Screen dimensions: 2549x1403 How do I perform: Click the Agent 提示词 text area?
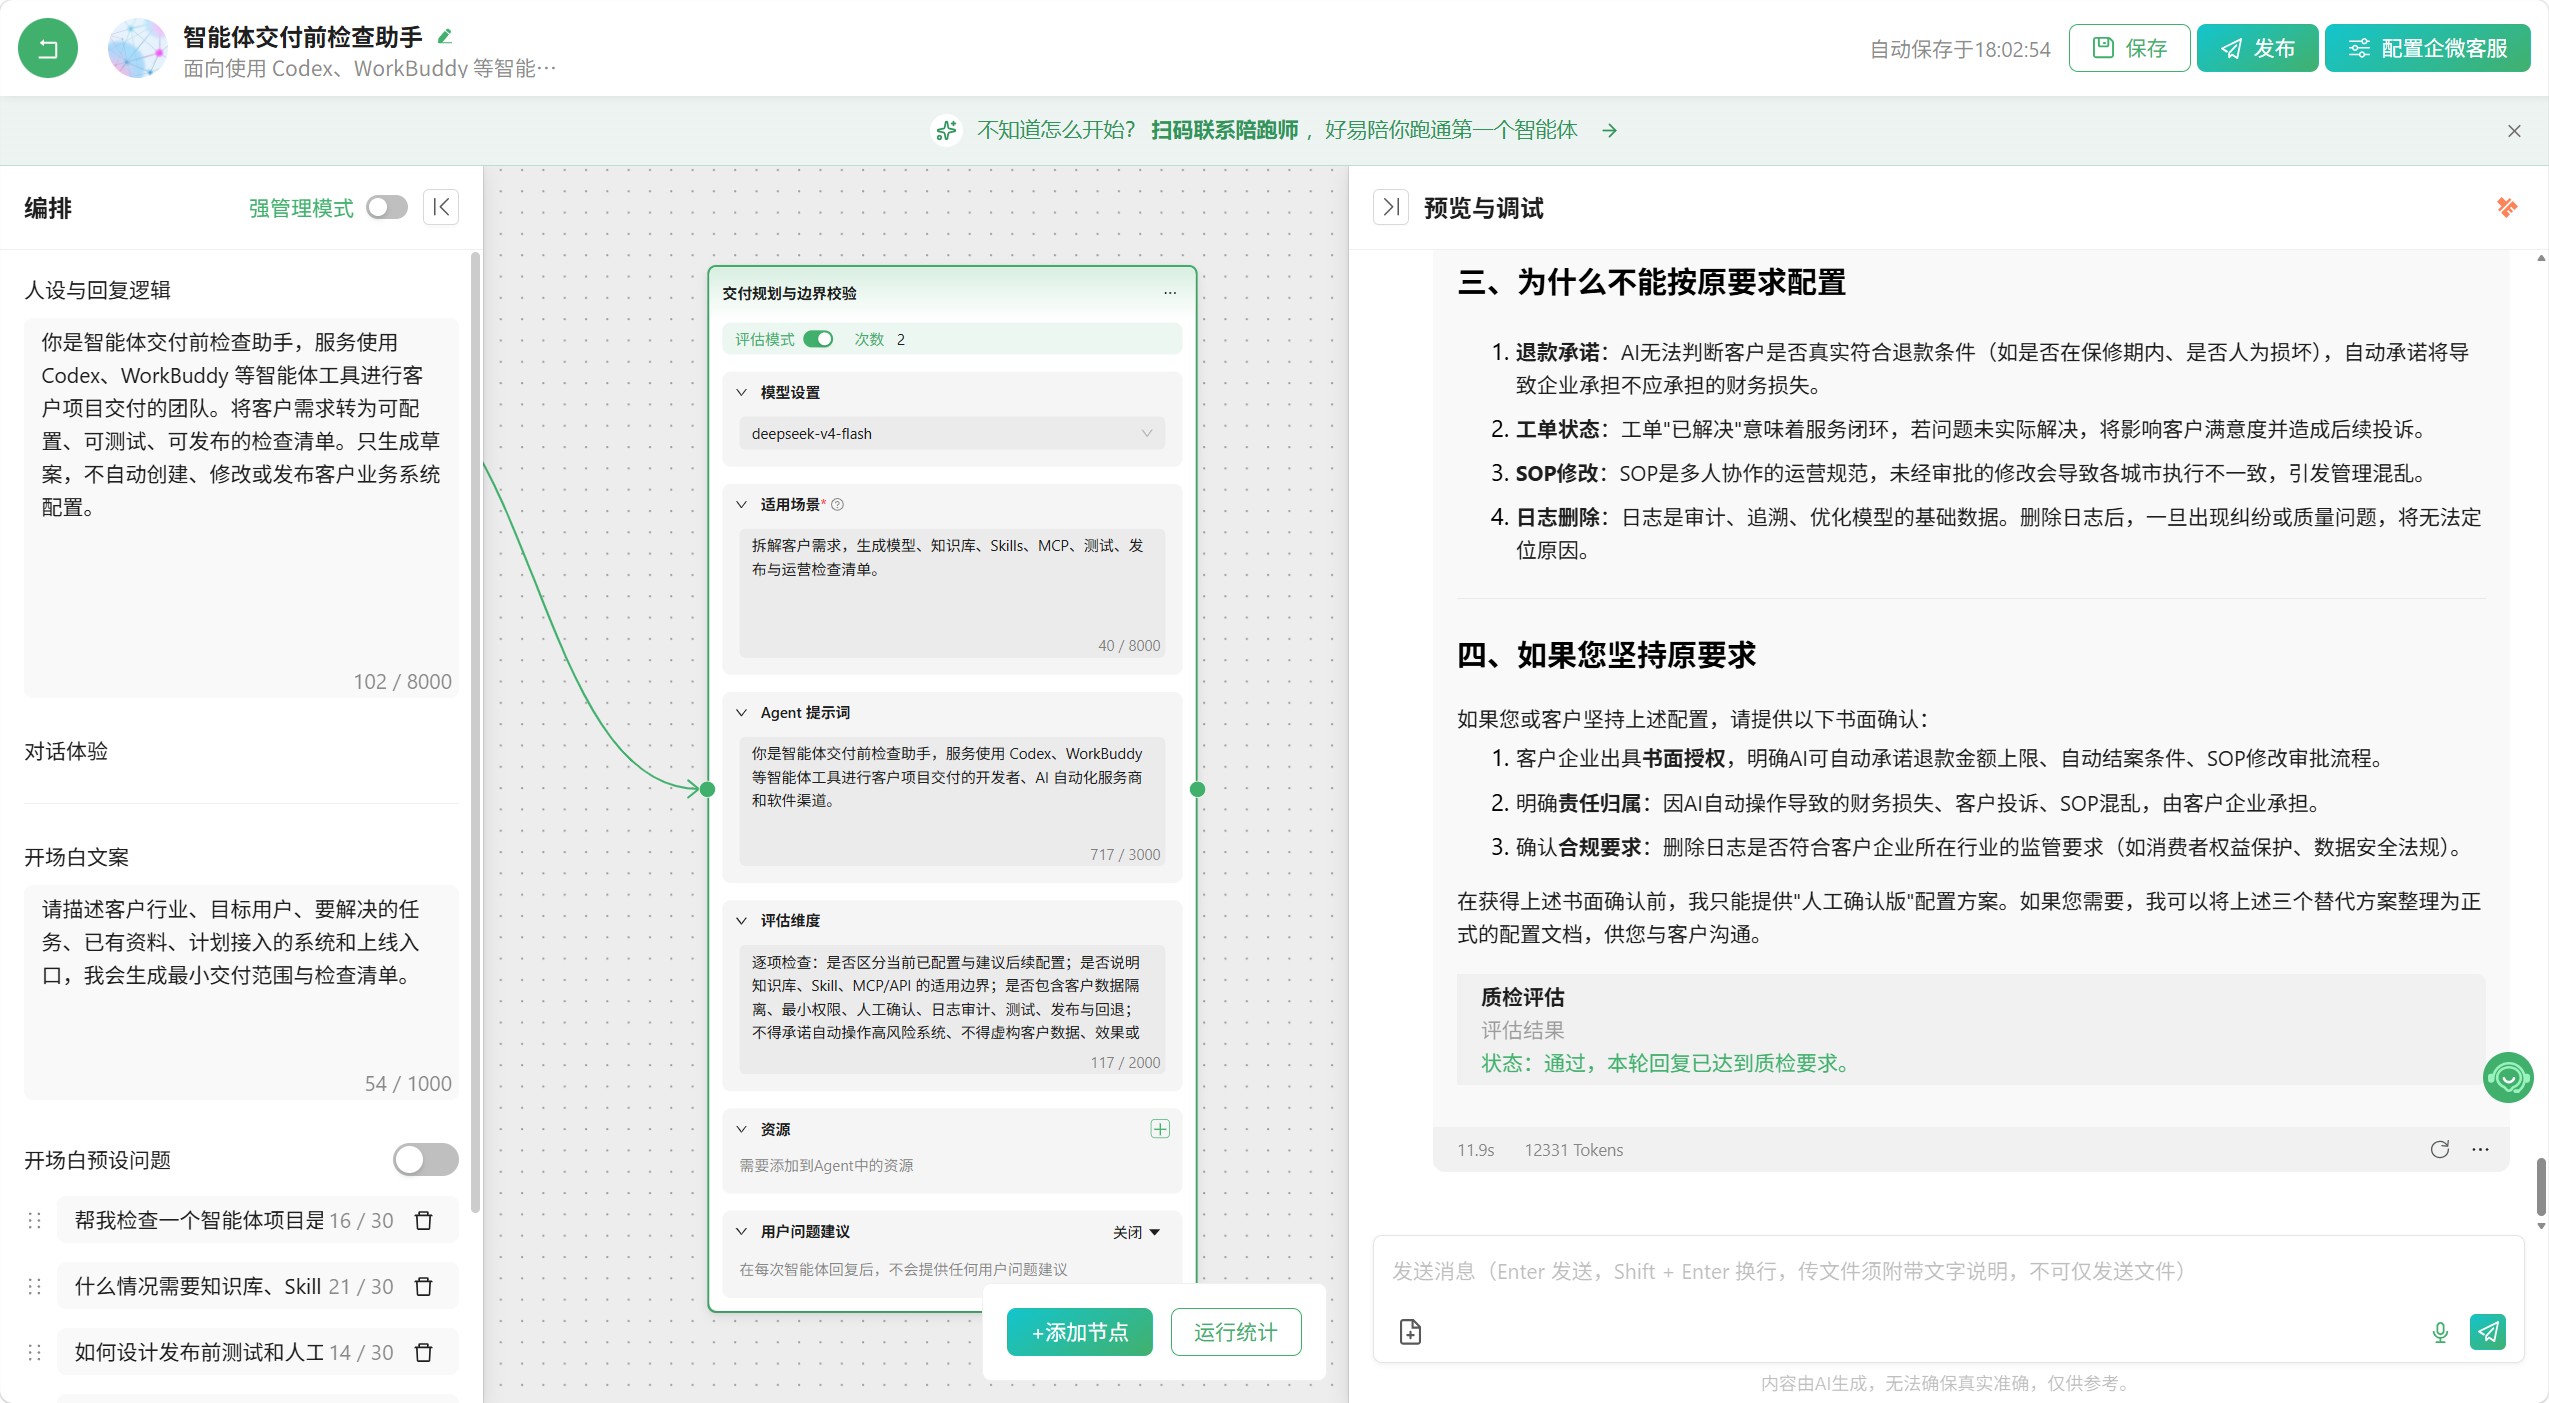(951, 800)
